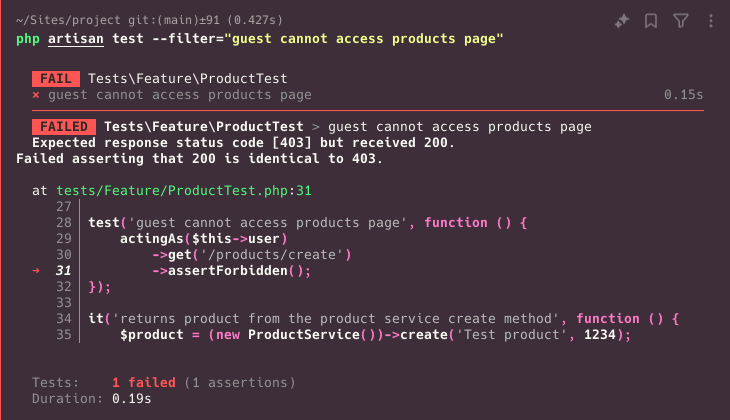
Task: Click the 0.15s test timing label
Action: pyautogui.click(x=683, y=95)
